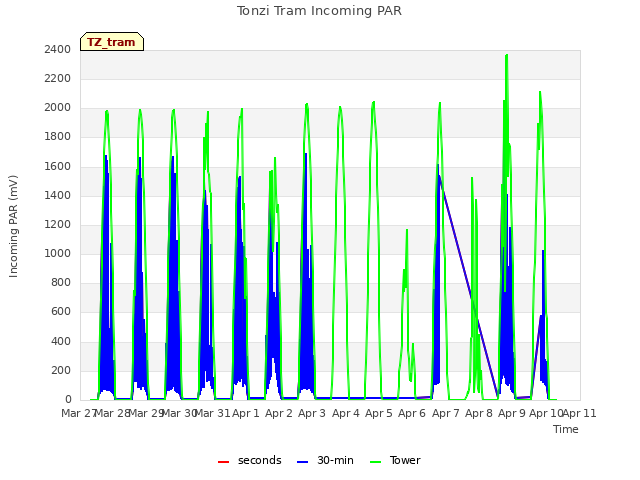Click the diagonal blue line after Apr 7
This screenshot has height=480, width=640.
coord(468,286)
